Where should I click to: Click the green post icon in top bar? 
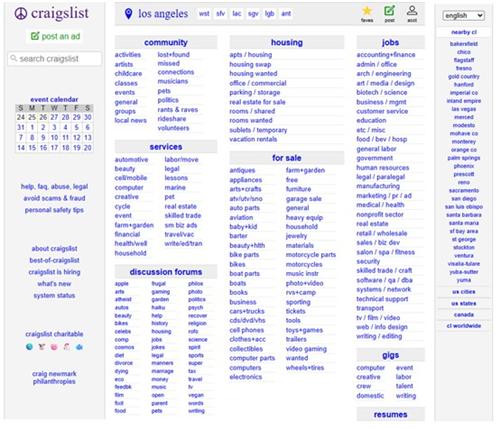click(x=389, y=11)
